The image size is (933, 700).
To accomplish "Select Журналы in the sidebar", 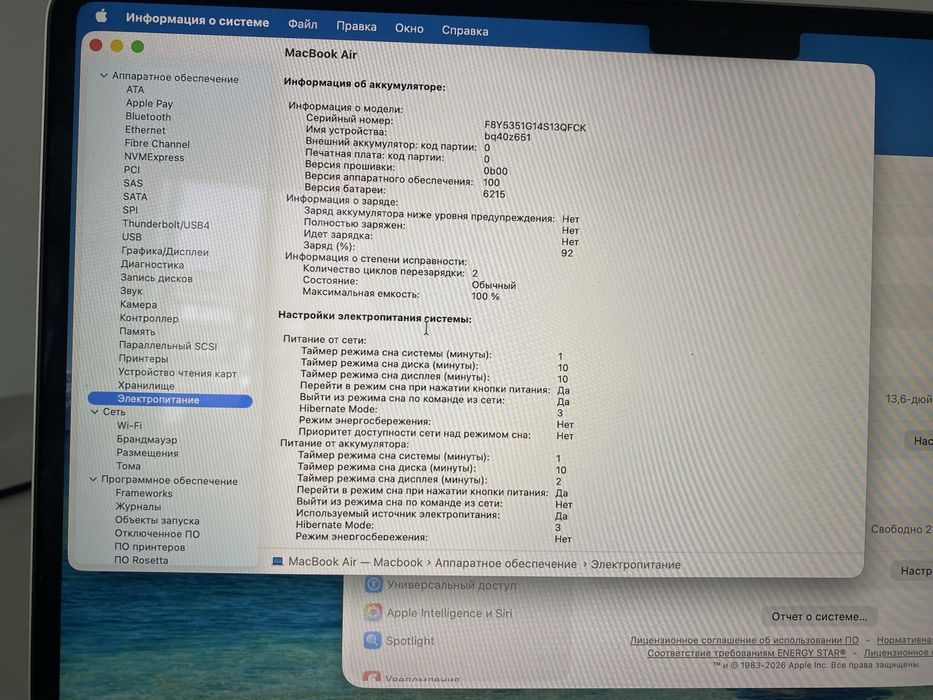I will (138, 507).
